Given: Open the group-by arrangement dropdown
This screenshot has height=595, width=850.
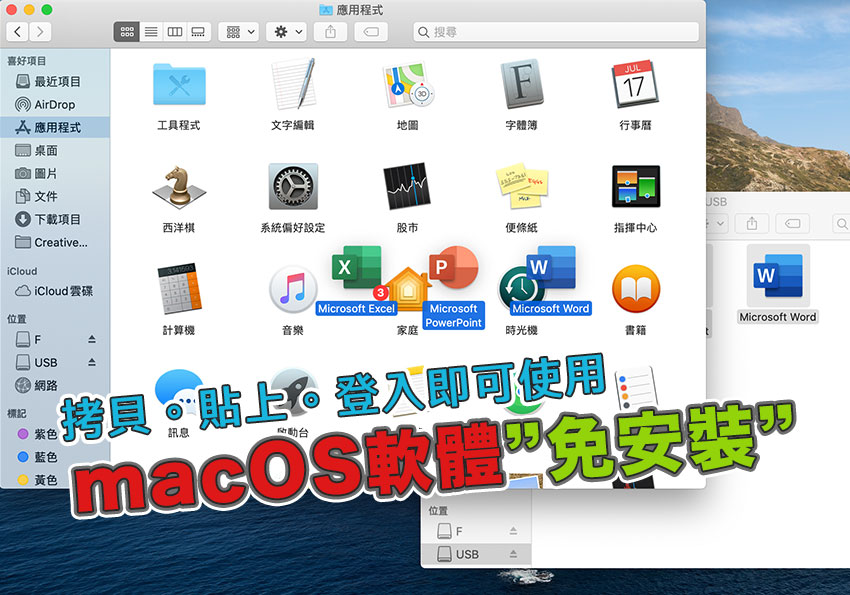Looking at the screenshot, I should [239, 32].
